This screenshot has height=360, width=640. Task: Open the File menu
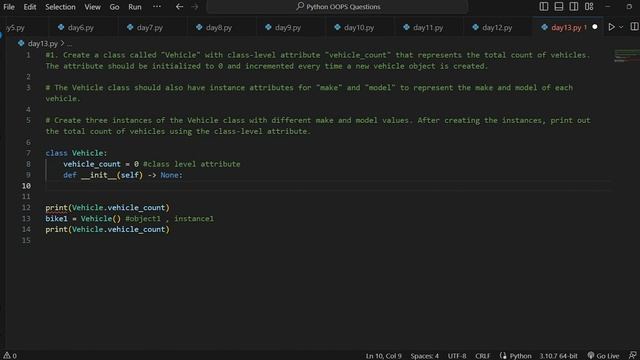tap(9, 7)
